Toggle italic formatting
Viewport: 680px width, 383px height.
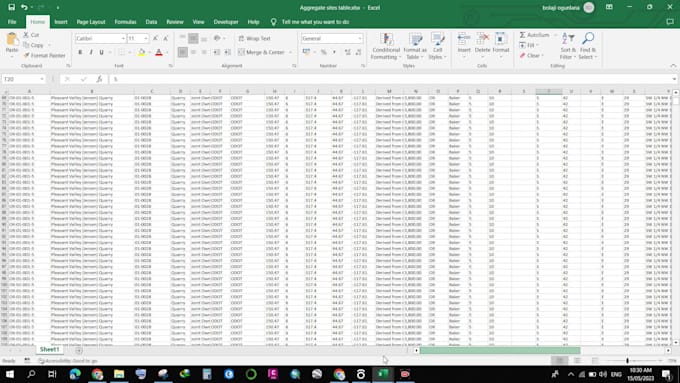pos(91,52)
